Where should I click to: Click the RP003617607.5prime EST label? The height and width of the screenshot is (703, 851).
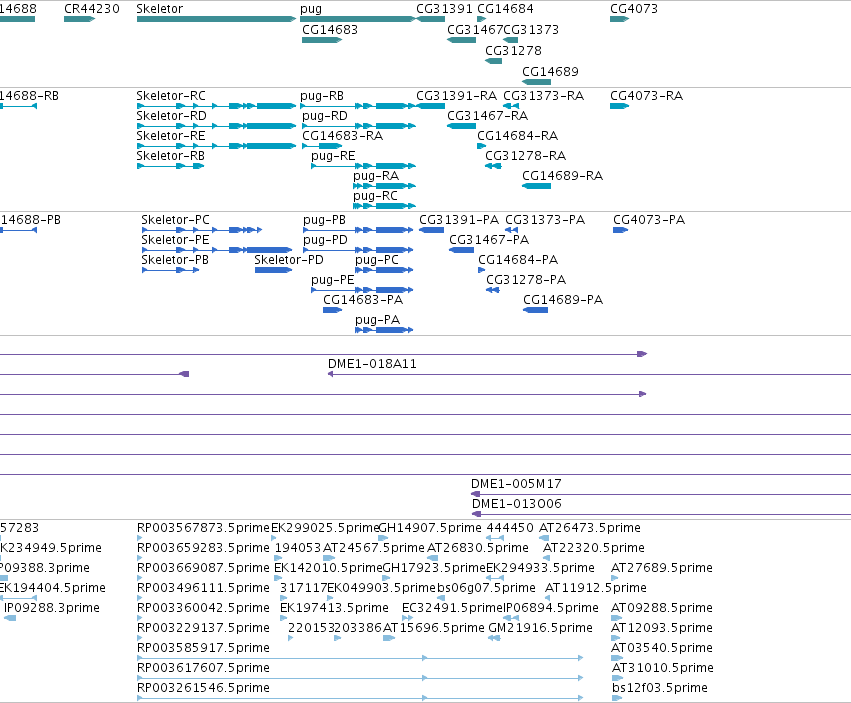pos(203,668)
